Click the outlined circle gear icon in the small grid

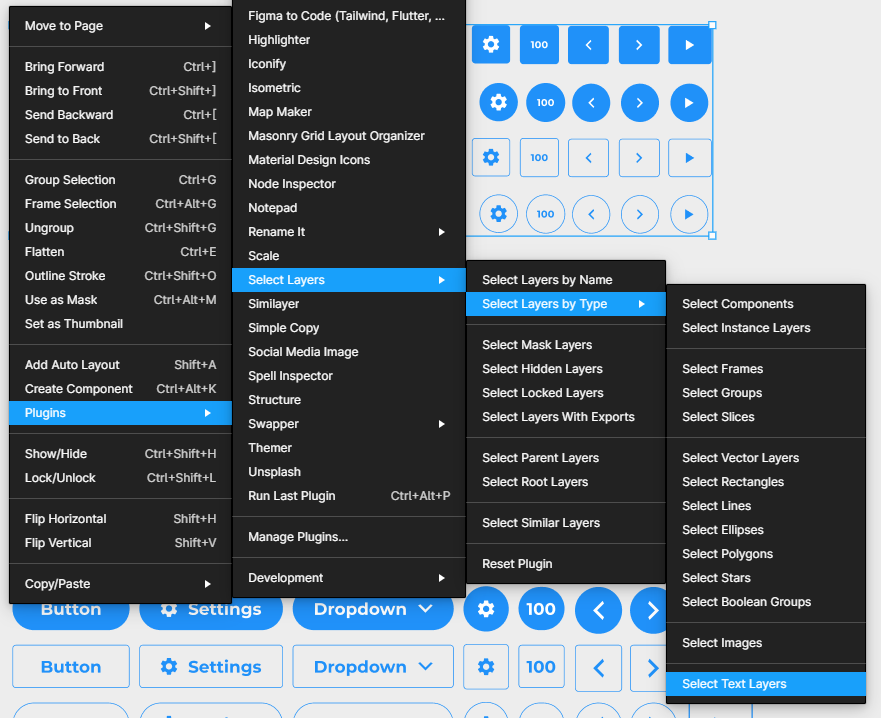point(498,214)
